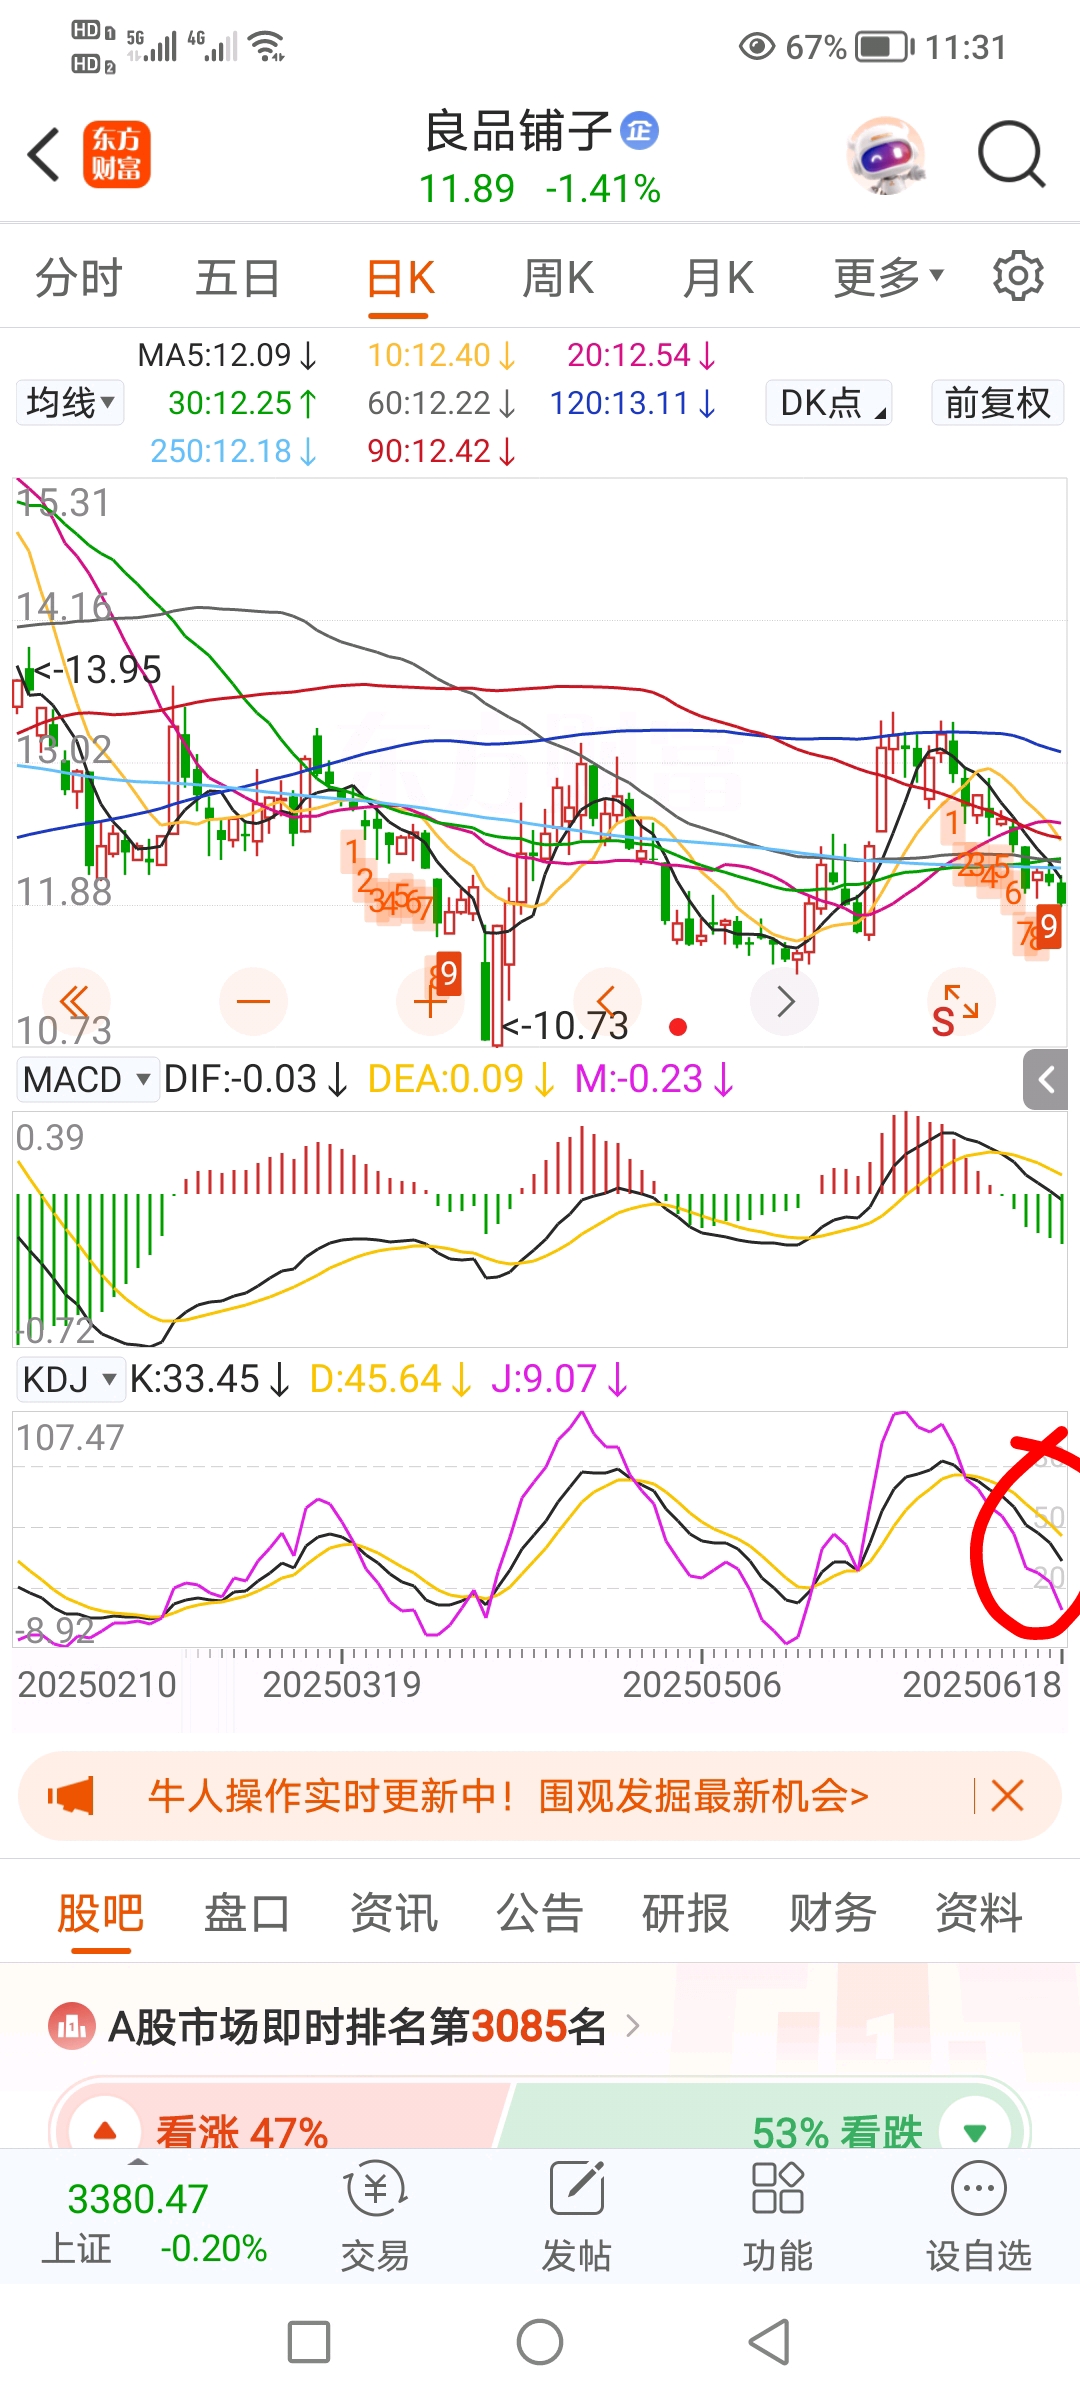Tap the A股市场 ranking chart icon

click(71, 2027)
